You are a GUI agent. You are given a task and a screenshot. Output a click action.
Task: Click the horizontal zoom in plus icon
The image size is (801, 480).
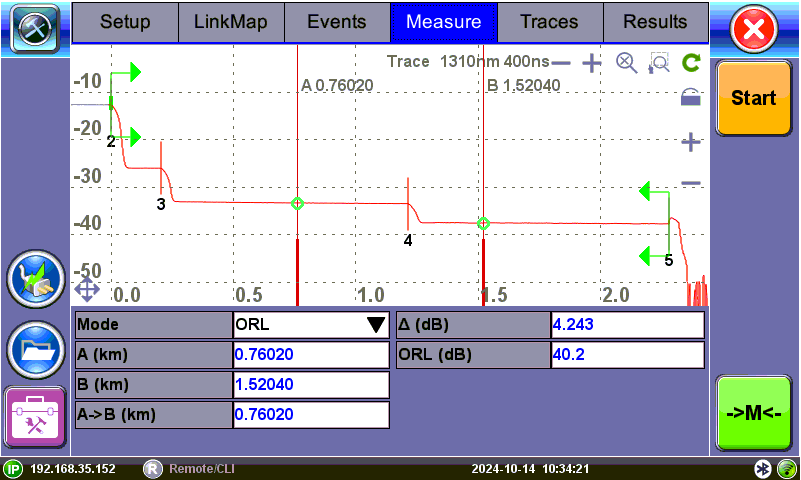pos(592,63)
